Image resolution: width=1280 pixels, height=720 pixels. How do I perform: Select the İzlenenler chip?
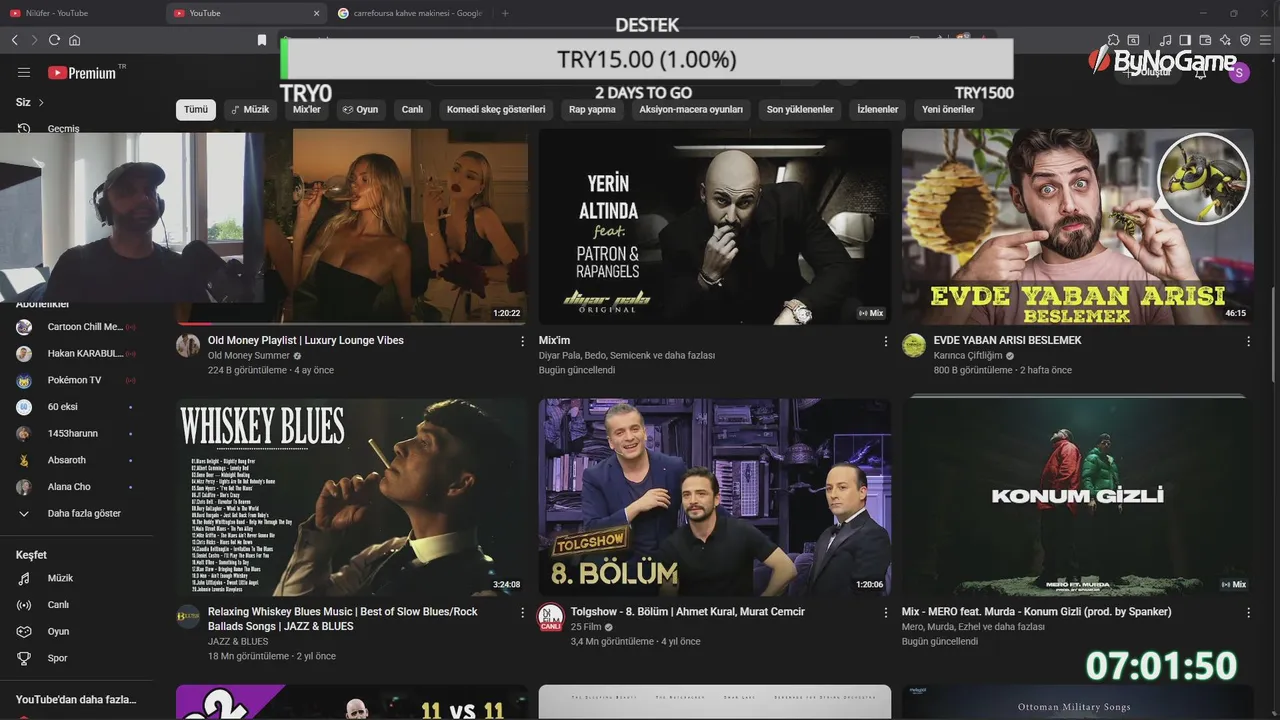click(878, 109)
